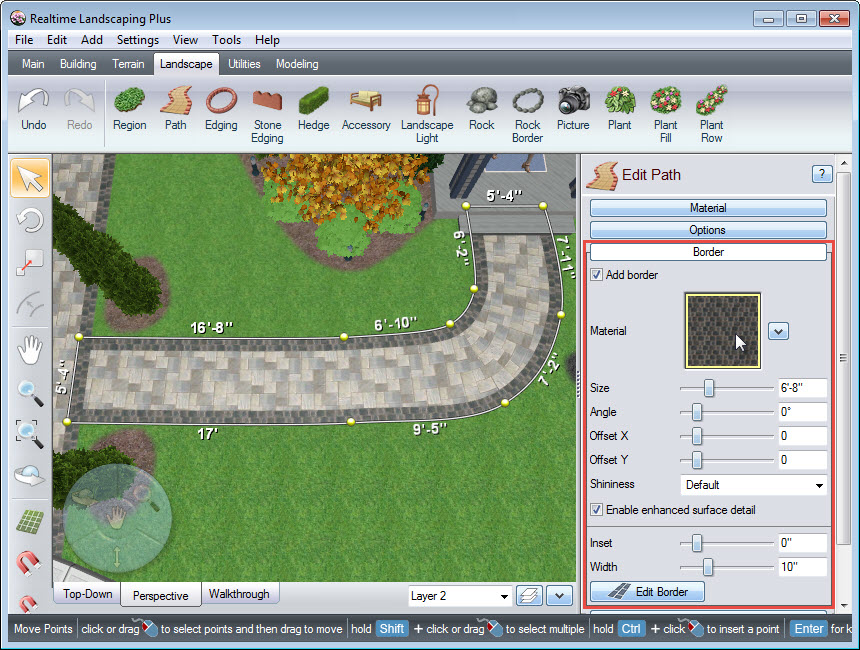Add a Region from the toolbar

coord(129,110)
